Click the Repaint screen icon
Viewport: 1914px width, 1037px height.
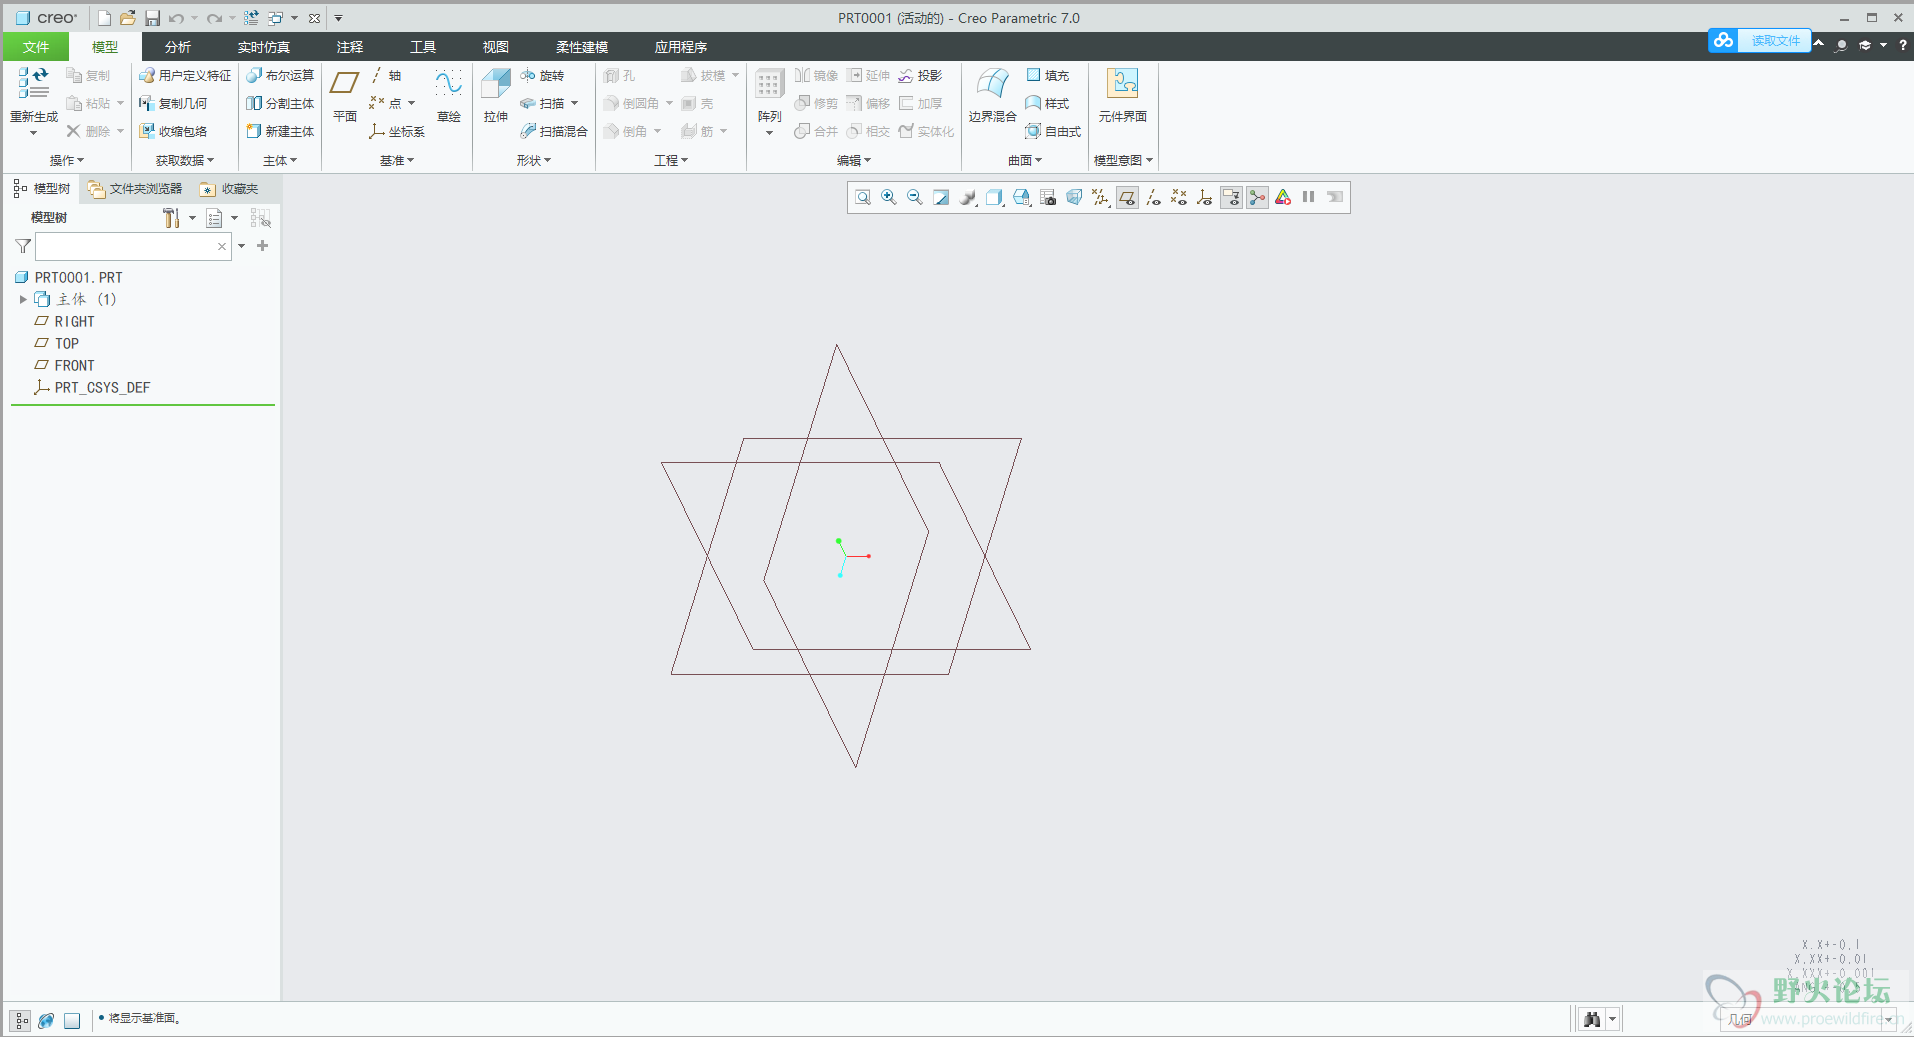[941, 198]
